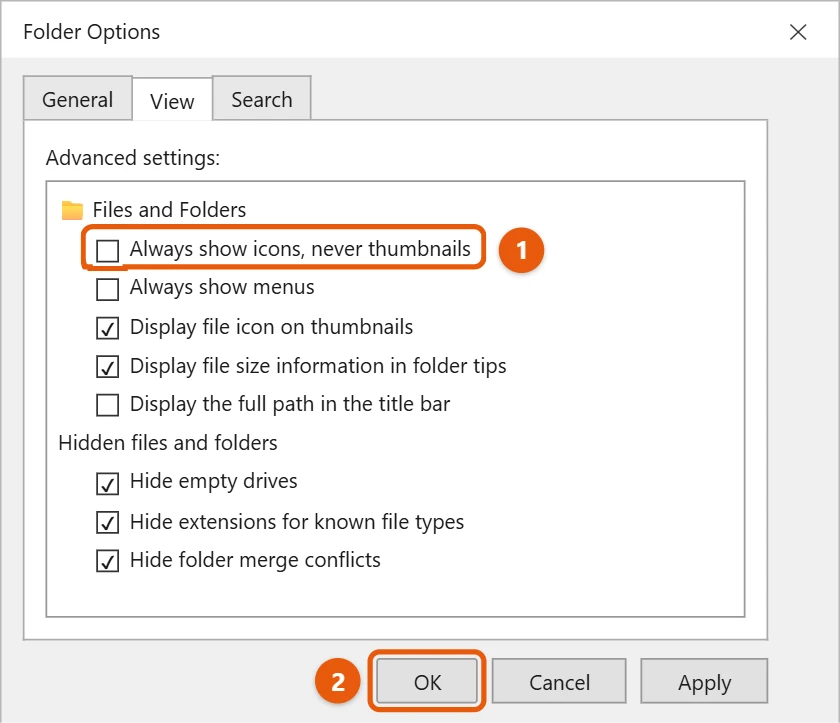Select the Hidden files and folders heading

(168, 443)
